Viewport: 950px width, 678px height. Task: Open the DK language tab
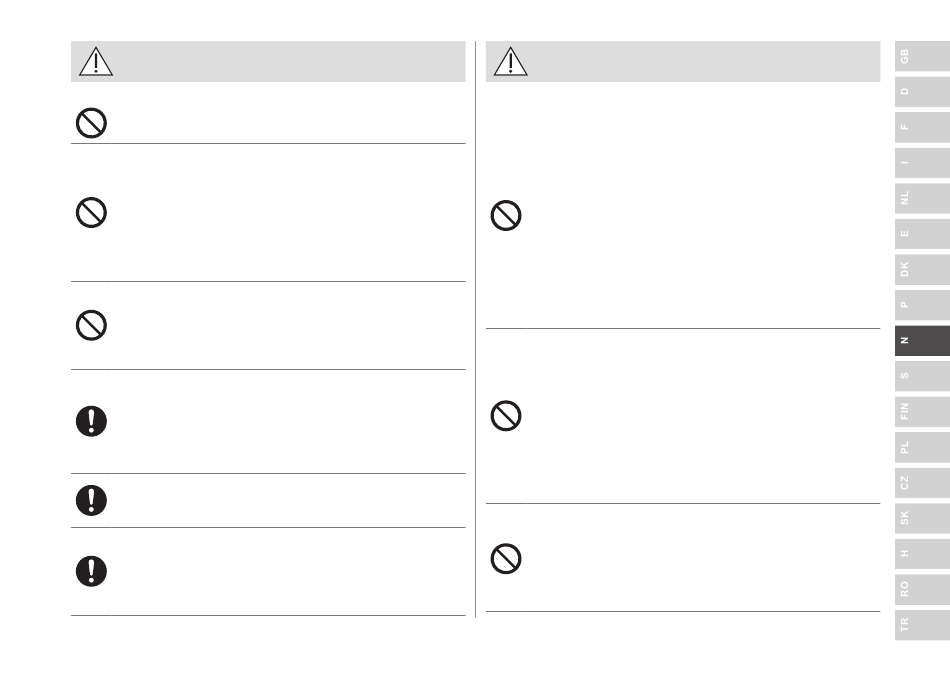click(x=922, y=270)
